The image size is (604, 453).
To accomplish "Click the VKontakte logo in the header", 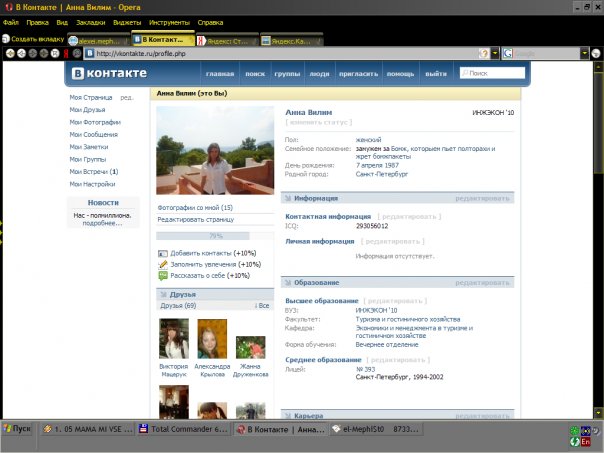I will click(x=108, y=73).
